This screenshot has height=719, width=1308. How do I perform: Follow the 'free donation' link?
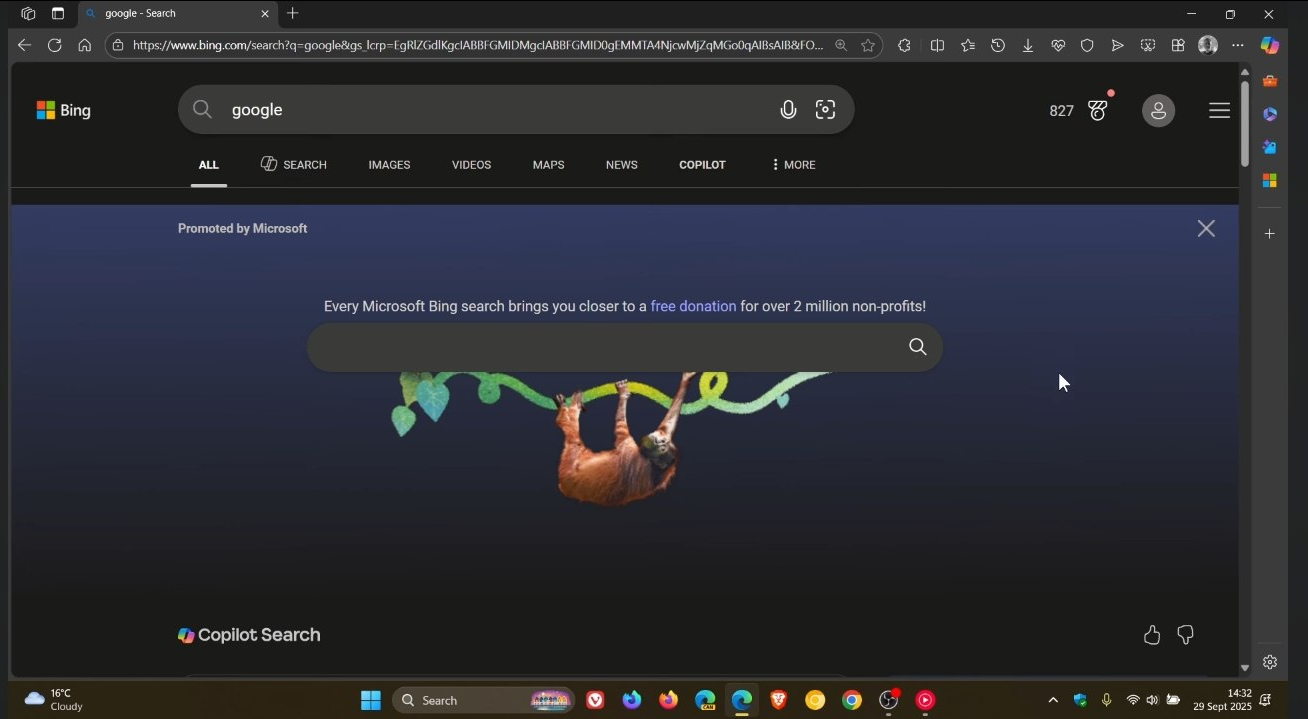coord(693,306)
